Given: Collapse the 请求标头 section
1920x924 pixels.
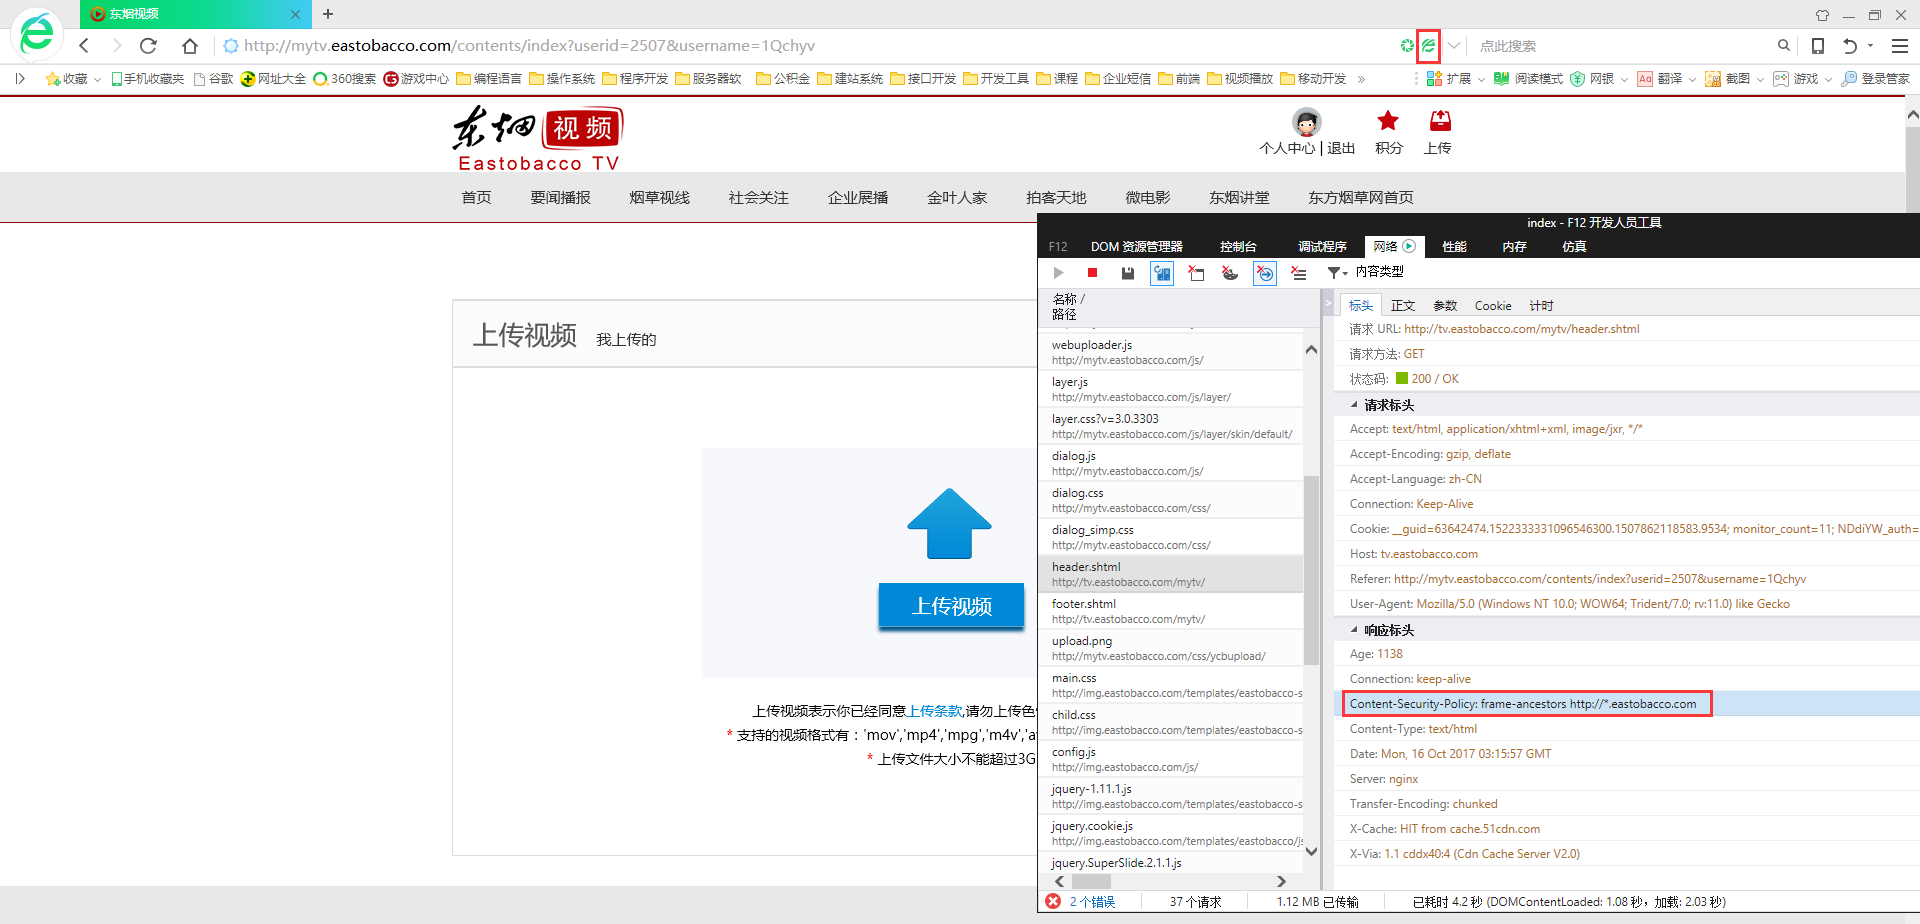Looking at the screenshot, I should tap(1355, 405).
